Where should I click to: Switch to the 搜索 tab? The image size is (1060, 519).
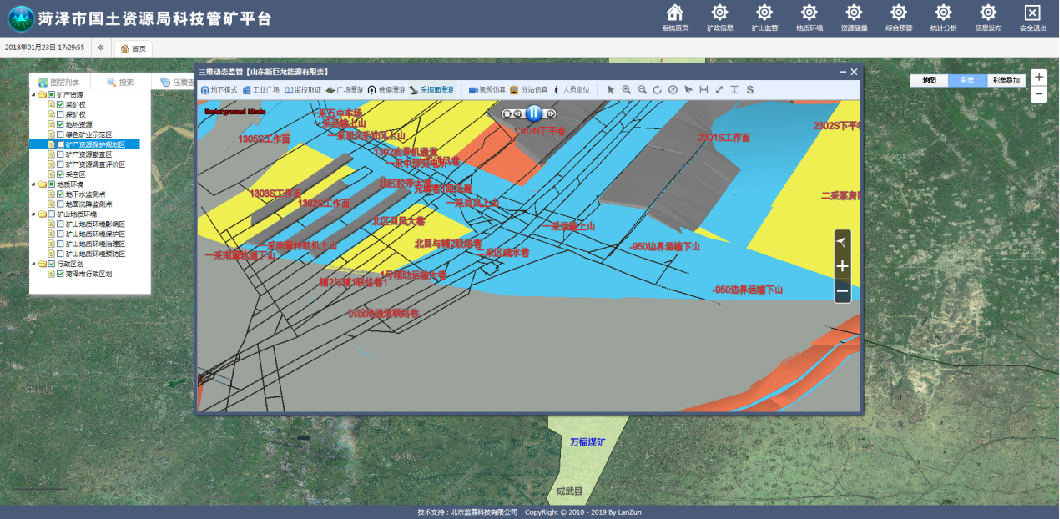pos(121,82)
